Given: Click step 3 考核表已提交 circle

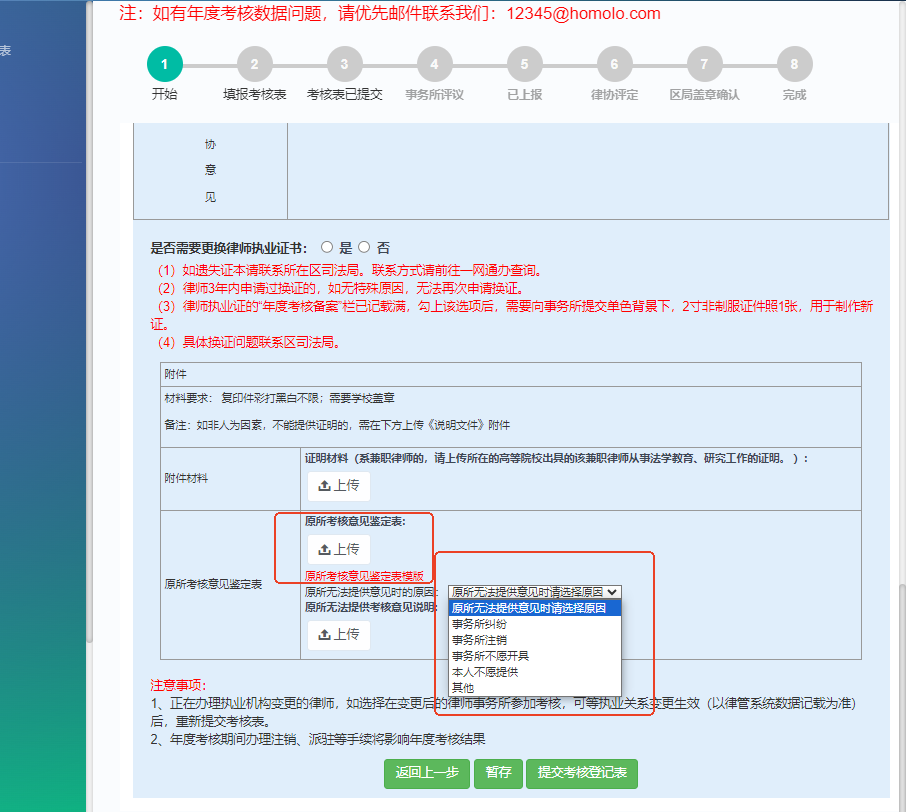Looking at the screenshot, I should tap(344, 65).
